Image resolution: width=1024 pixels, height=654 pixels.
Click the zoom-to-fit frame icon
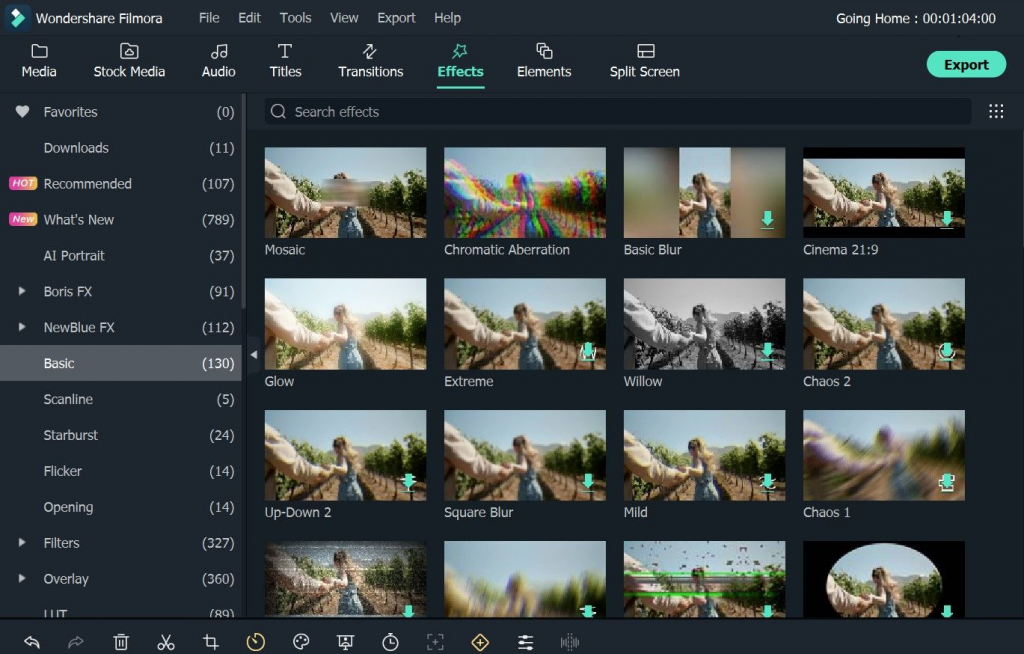pos(435,642)
